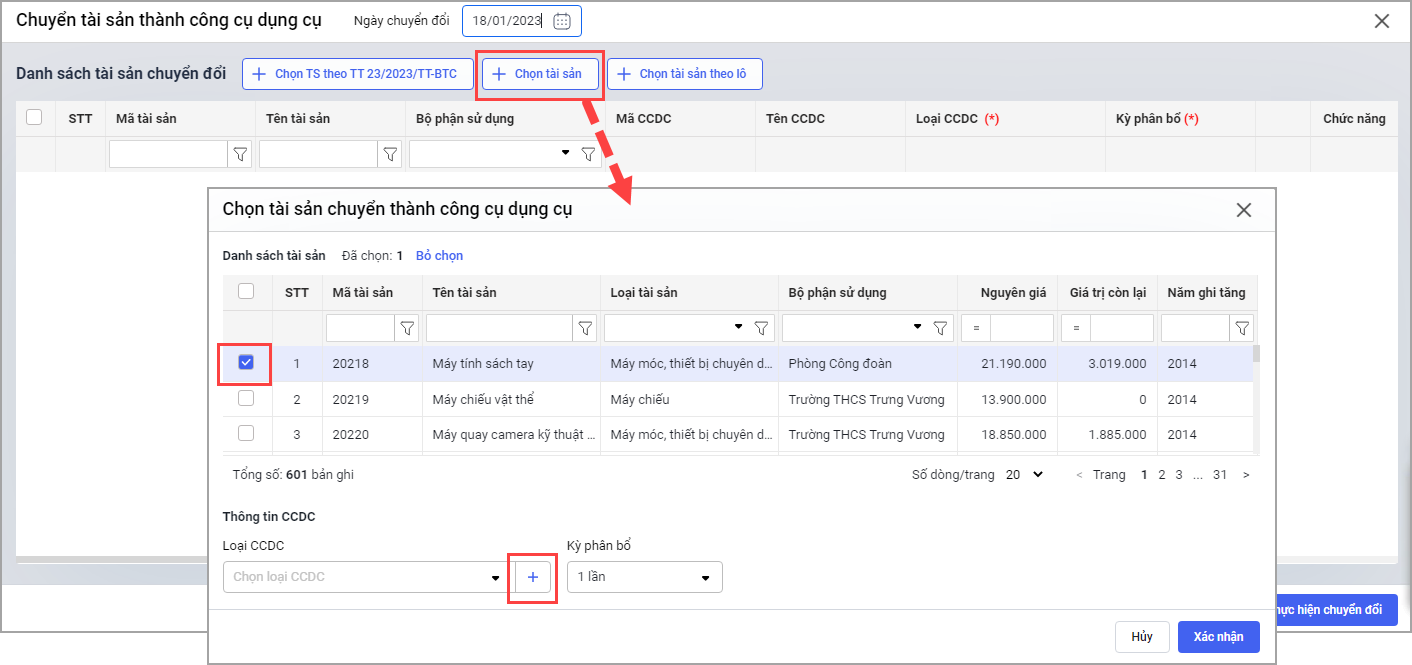Image resolution: width=1412 pixels, height=665 pixels.
Task: Change Số dòng/trang rows per page dropdown
Action: point(1024,475)
